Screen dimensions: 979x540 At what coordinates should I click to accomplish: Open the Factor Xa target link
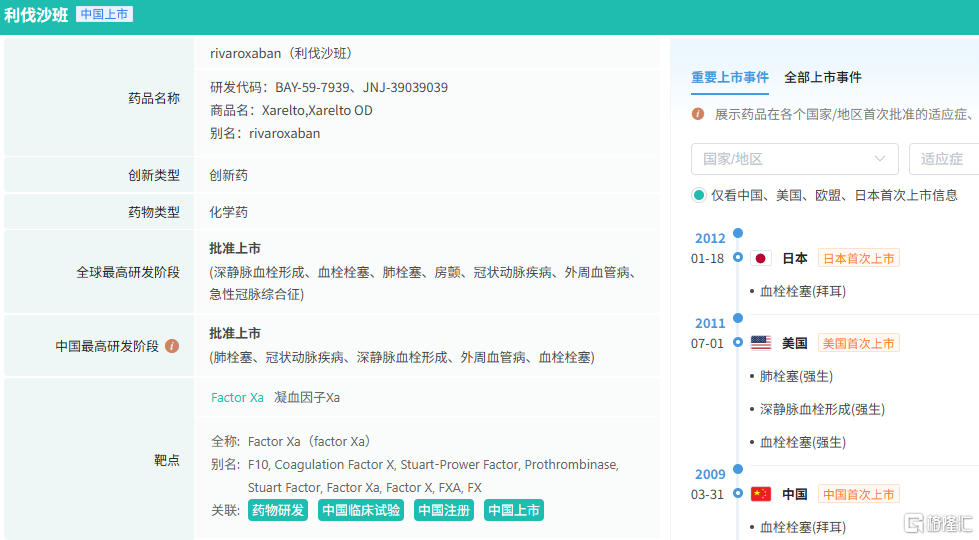point(237,398)
